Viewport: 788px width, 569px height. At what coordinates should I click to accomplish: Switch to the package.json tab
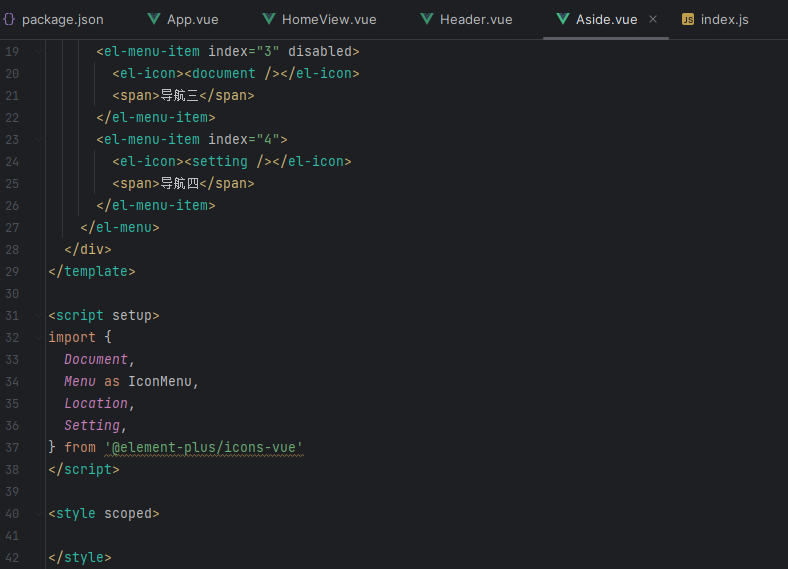pyautogui.click(x=62, y=20)
